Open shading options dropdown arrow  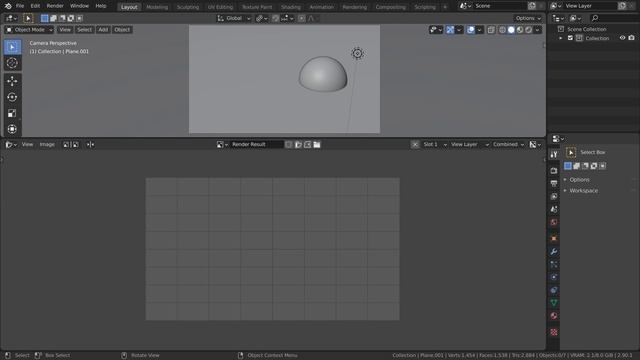538,30
